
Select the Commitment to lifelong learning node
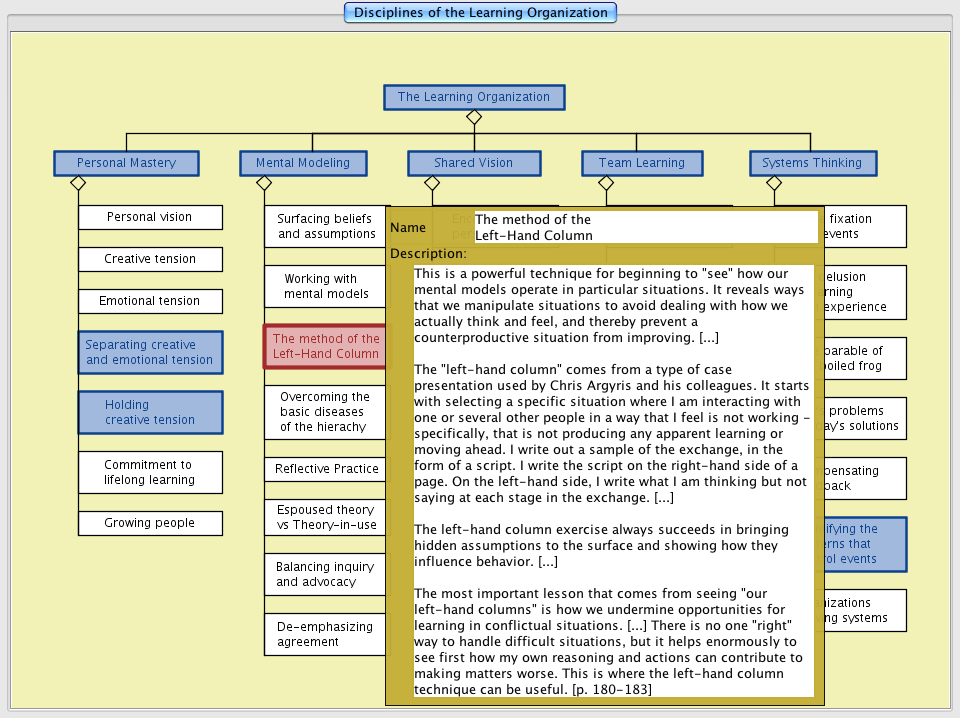point(150,472)
